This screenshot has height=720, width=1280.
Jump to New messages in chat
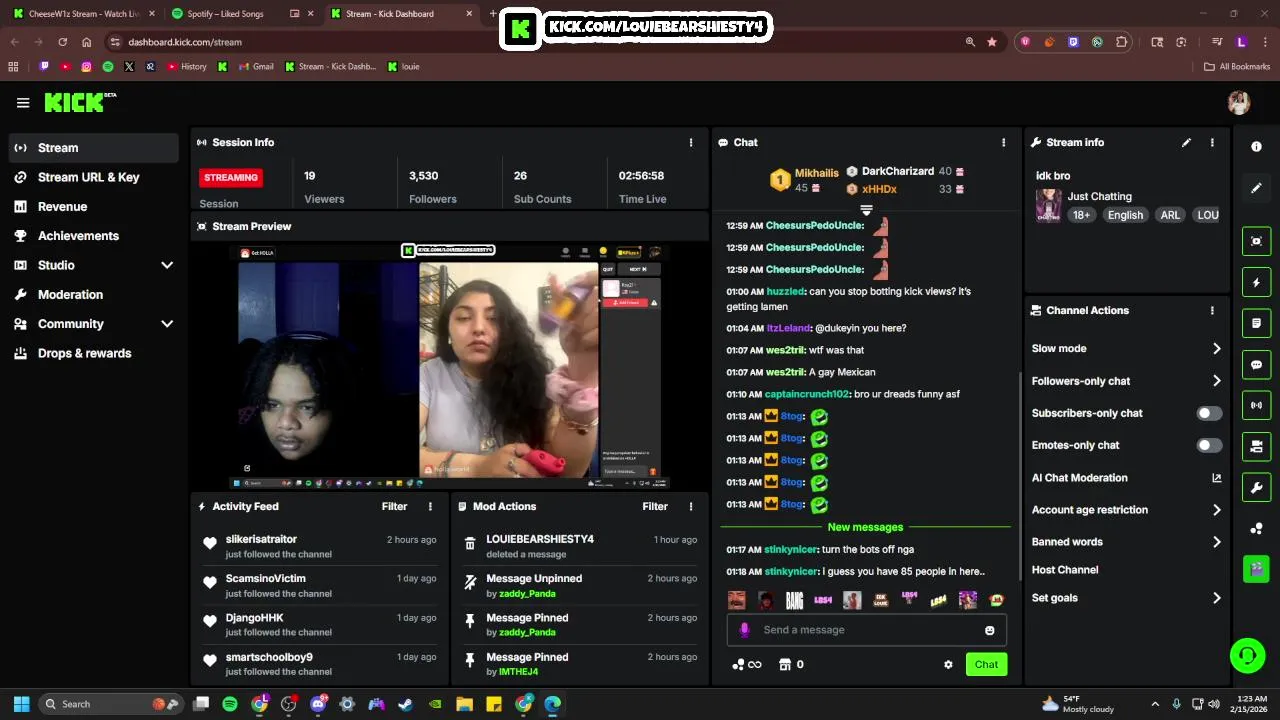[x=865, y=527]
